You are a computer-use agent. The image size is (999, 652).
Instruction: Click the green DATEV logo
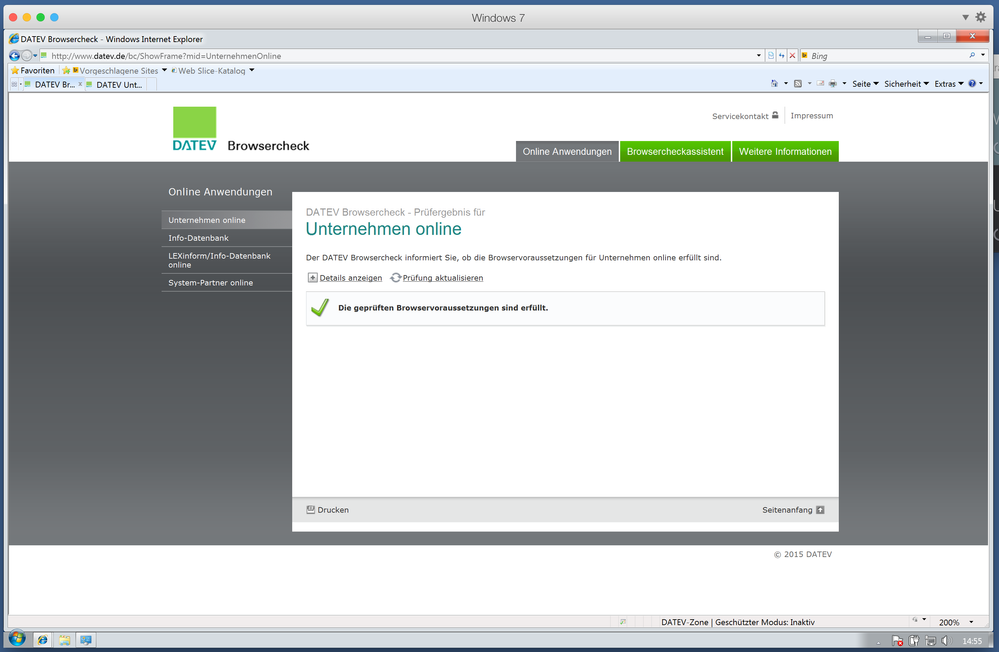pos(194,129)
